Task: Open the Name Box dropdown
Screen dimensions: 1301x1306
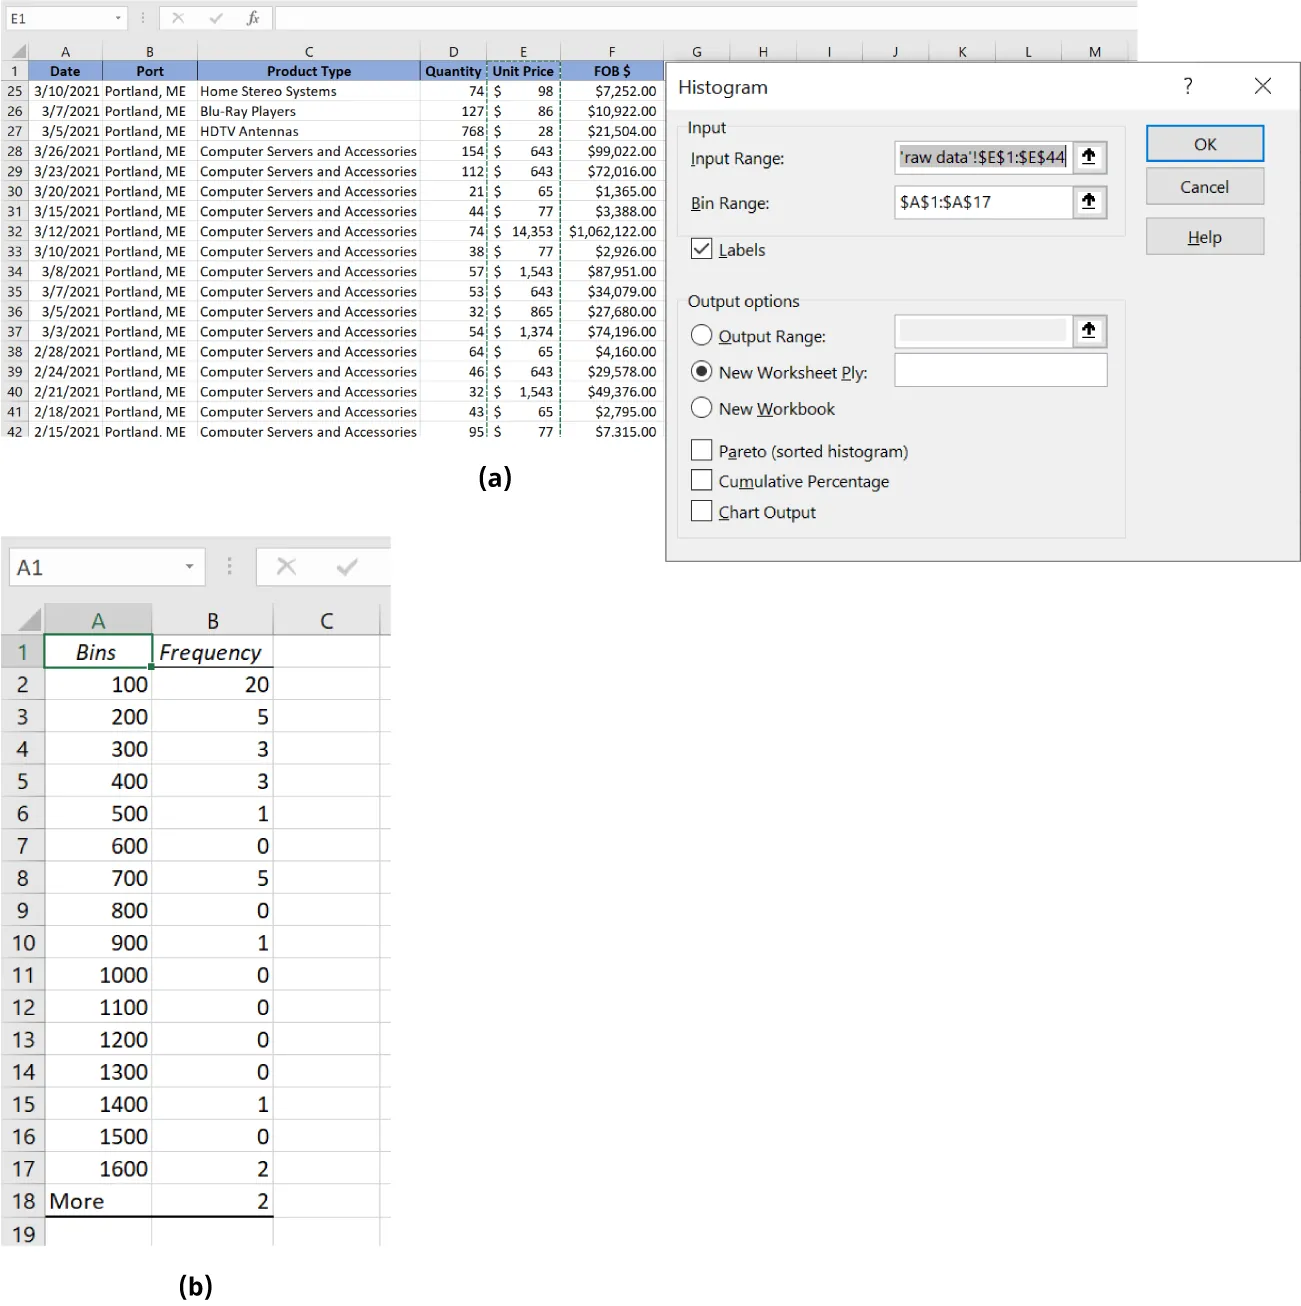Action: (118, 17)
